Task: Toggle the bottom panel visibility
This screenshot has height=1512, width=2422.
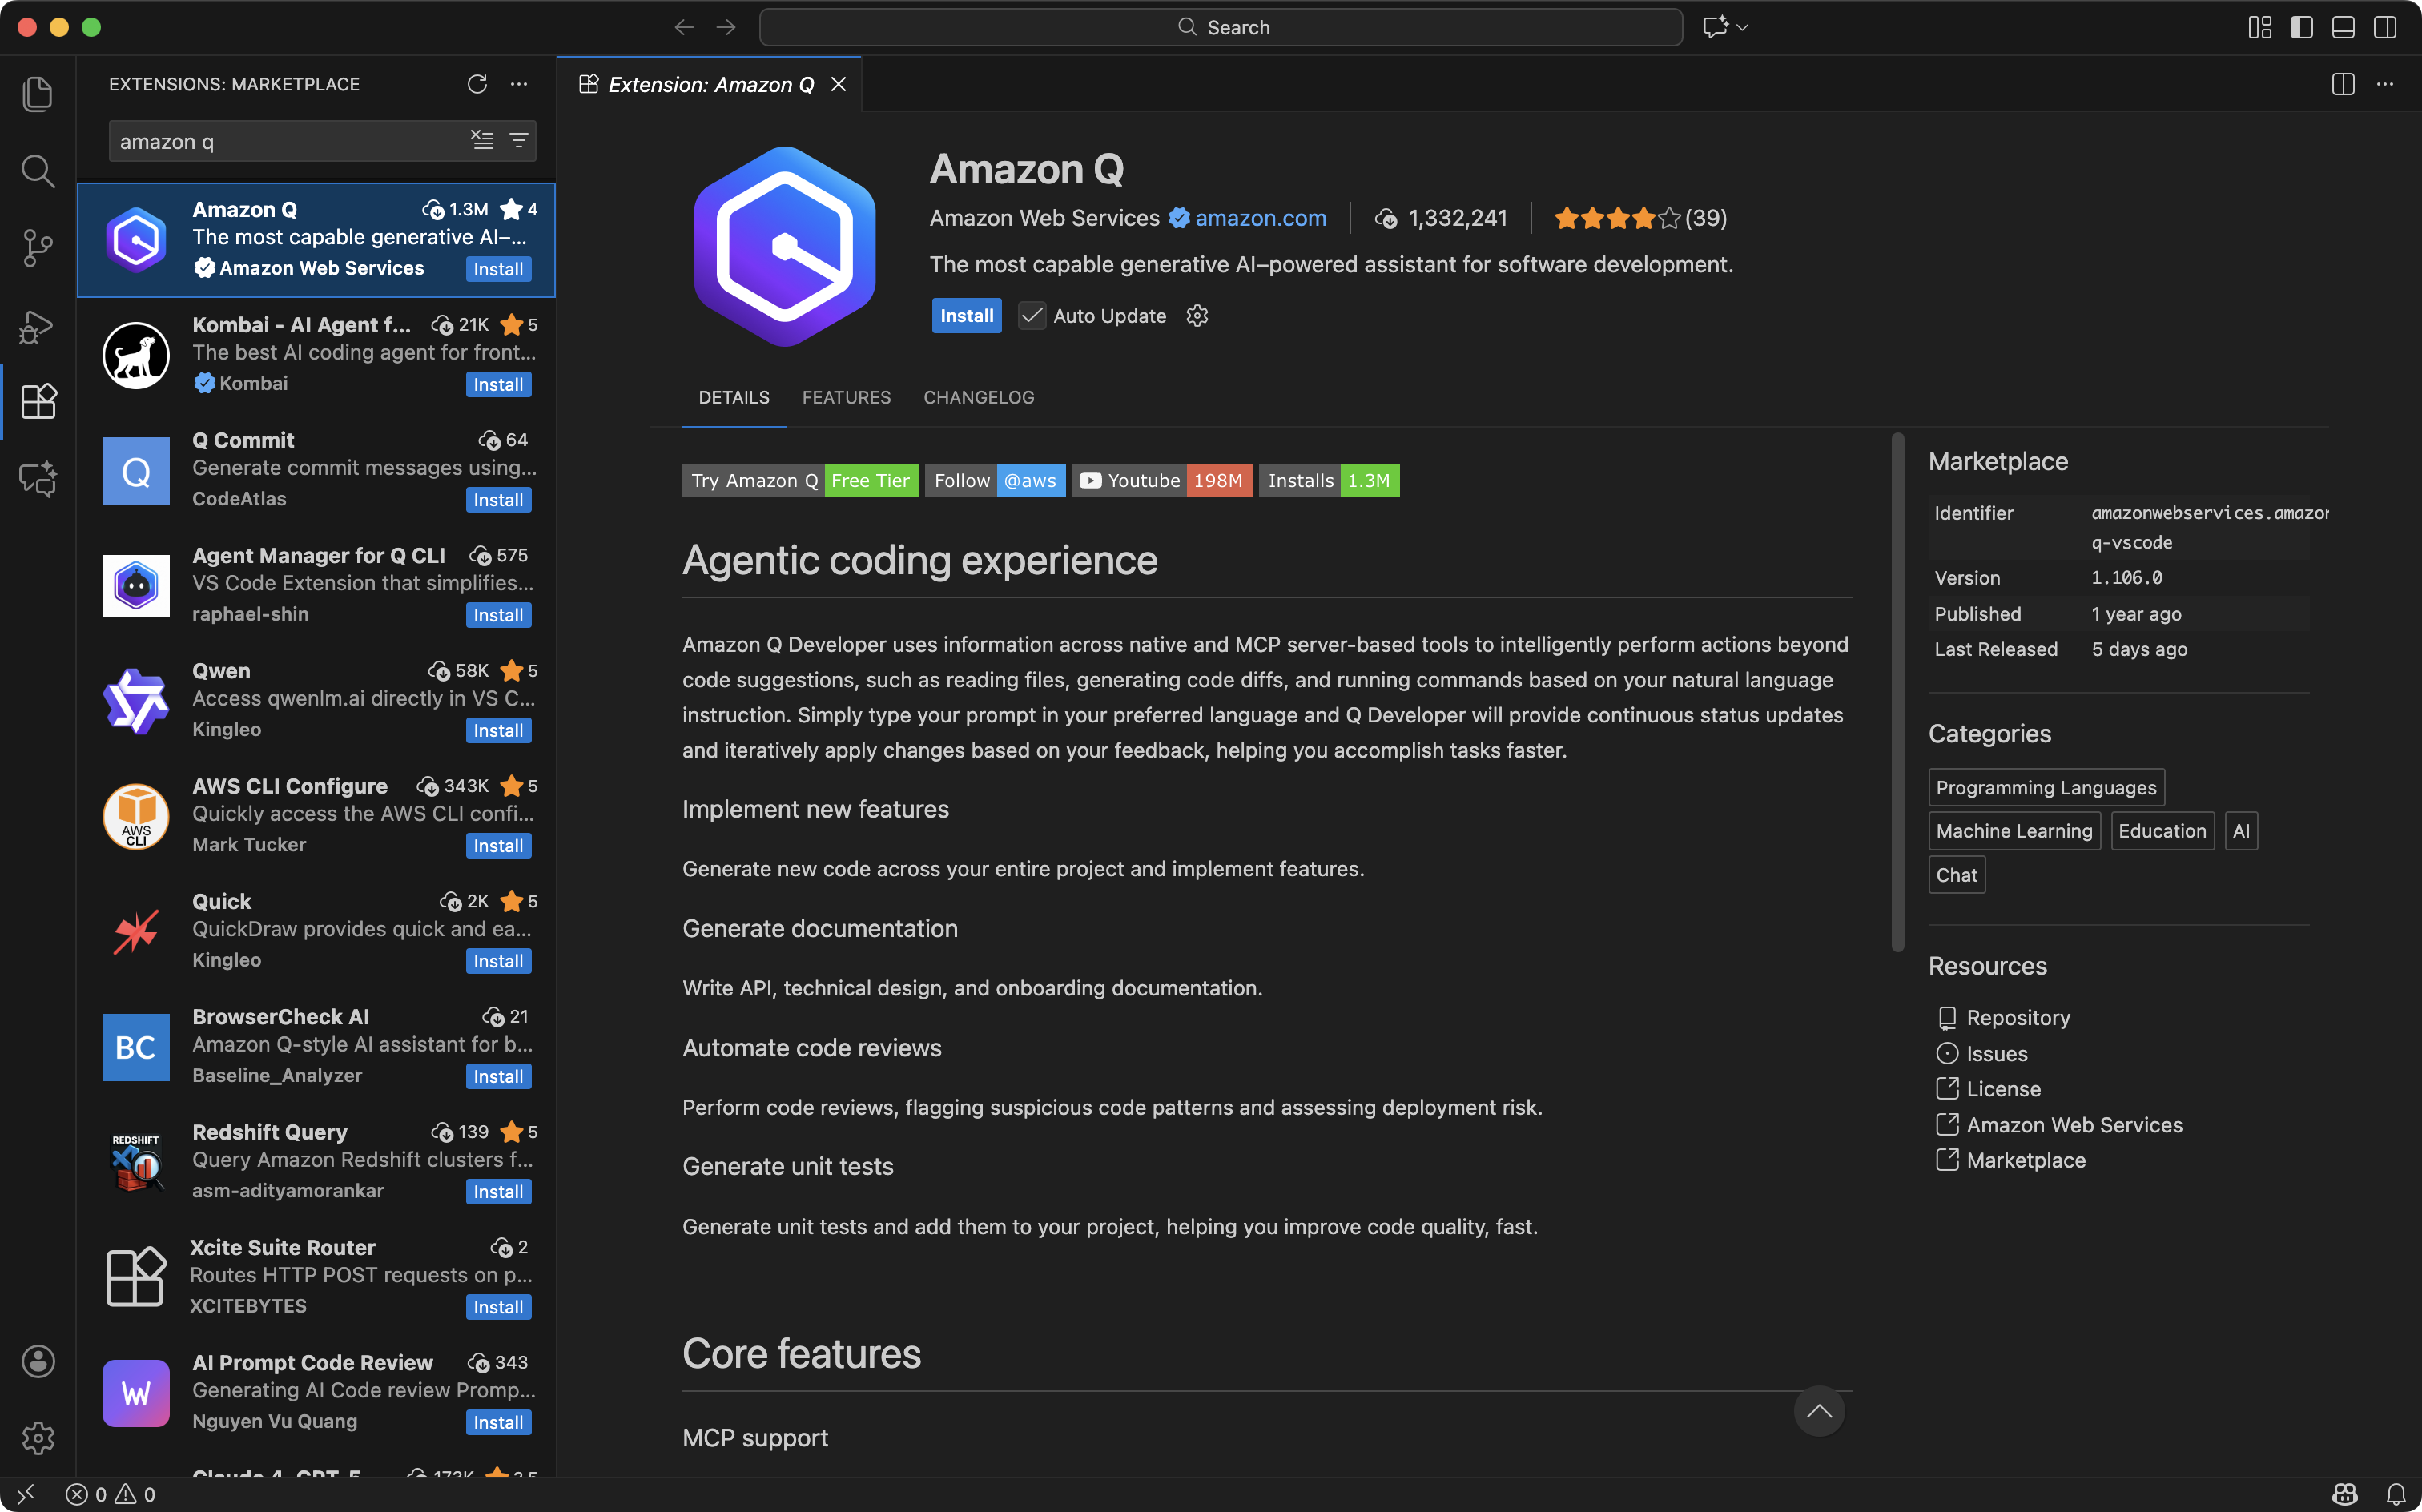Action: (x=2344, y=27)
